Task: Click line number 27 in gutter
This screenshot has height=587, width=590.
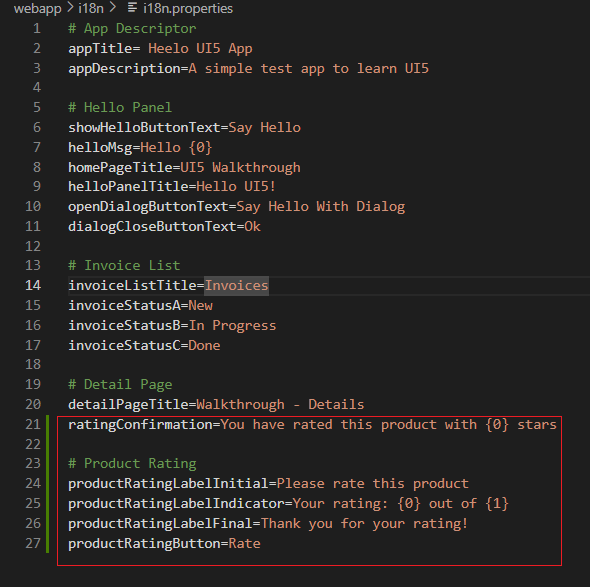Action: click(33, 543)
